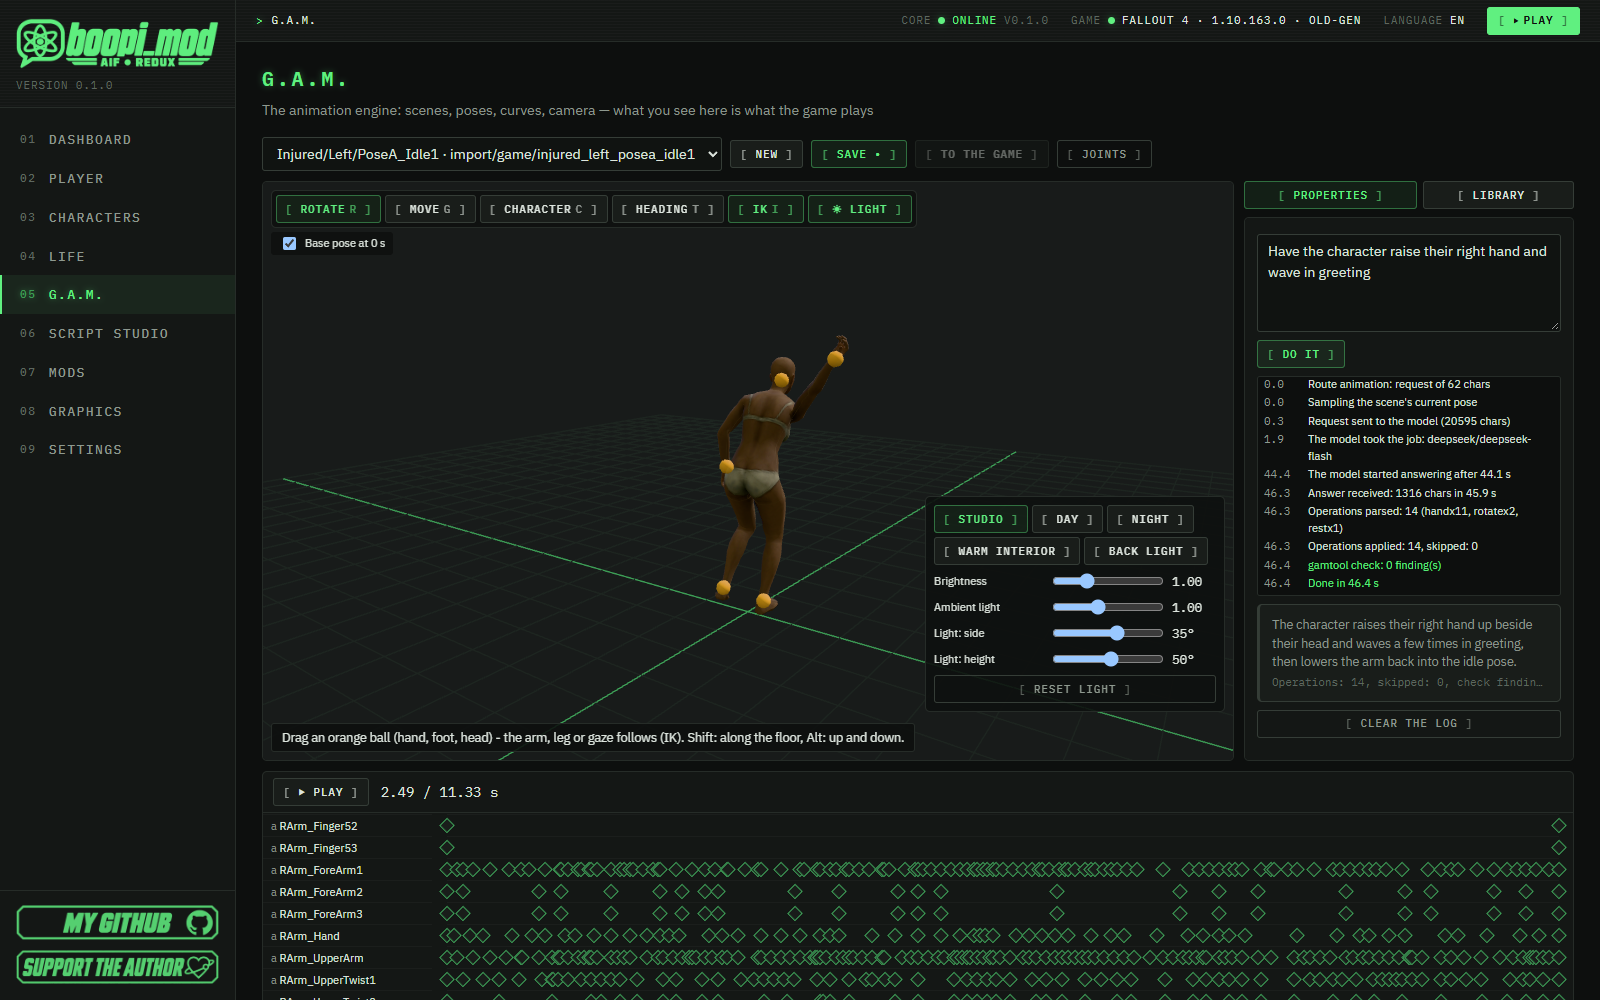Open the Support the Author badge
The width and height of the screenshot is (1600, 1000).
(117, 967)
